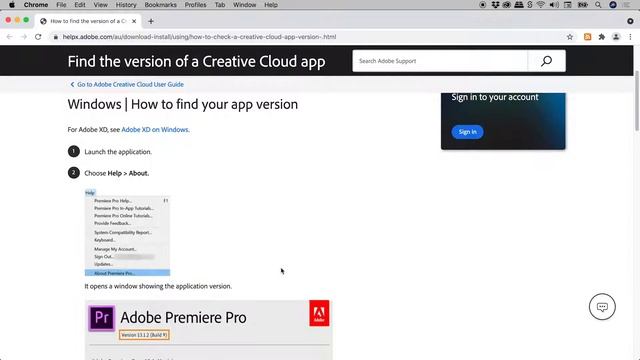Viewport: 640px width, 360px height.
Task: Open the File menu
Action: (x=61, y=5)
